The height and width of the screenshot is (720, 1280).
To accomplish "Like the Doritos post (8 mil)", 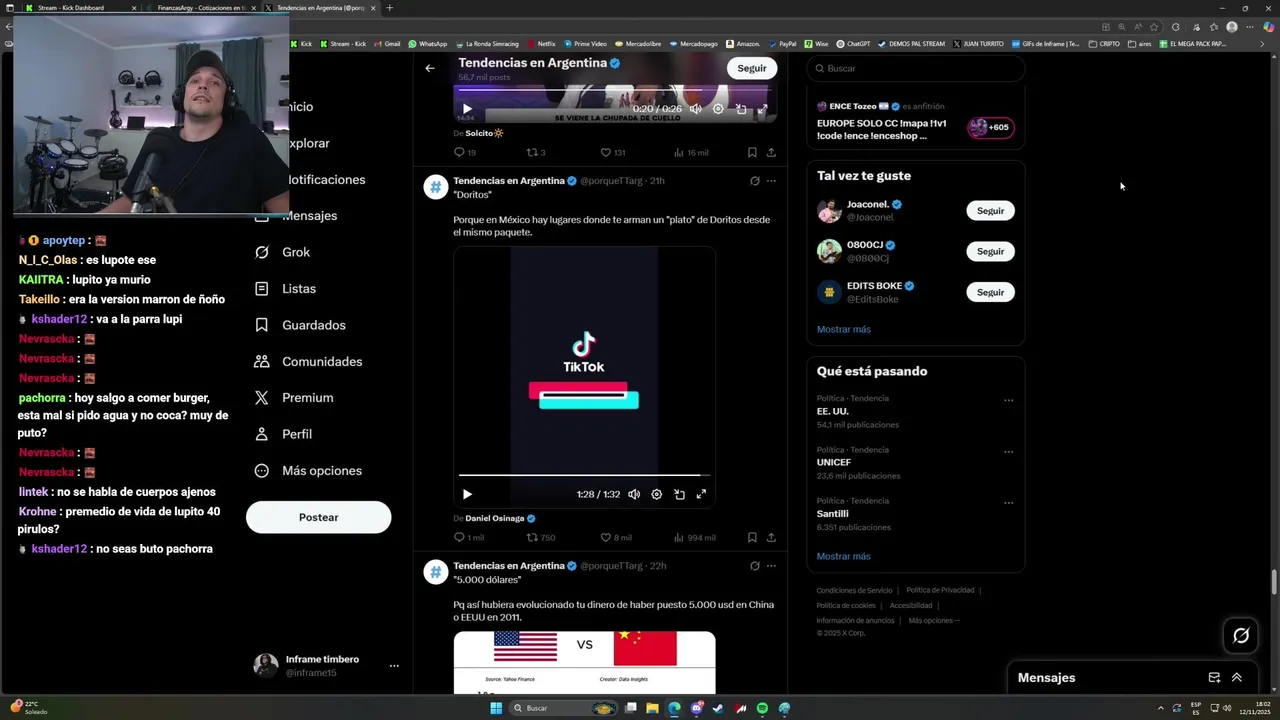I will click(615, 537).
